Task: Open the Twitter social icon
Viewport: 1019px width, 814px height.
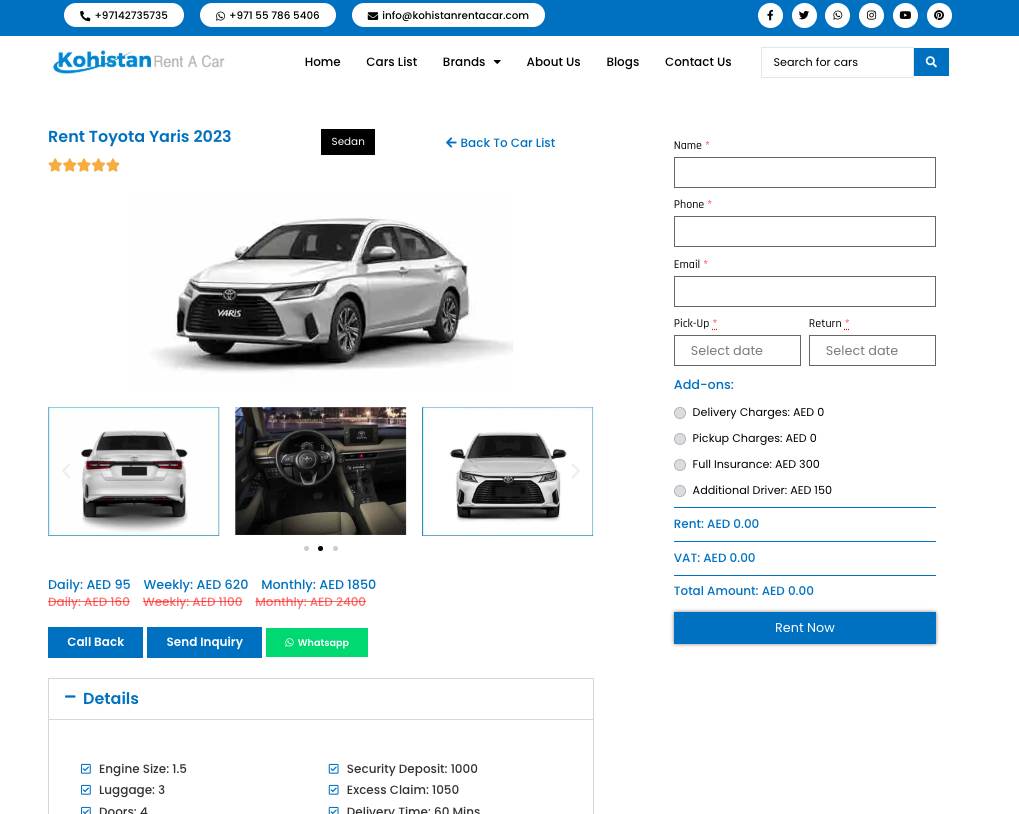Action: [x=803, y=16]
